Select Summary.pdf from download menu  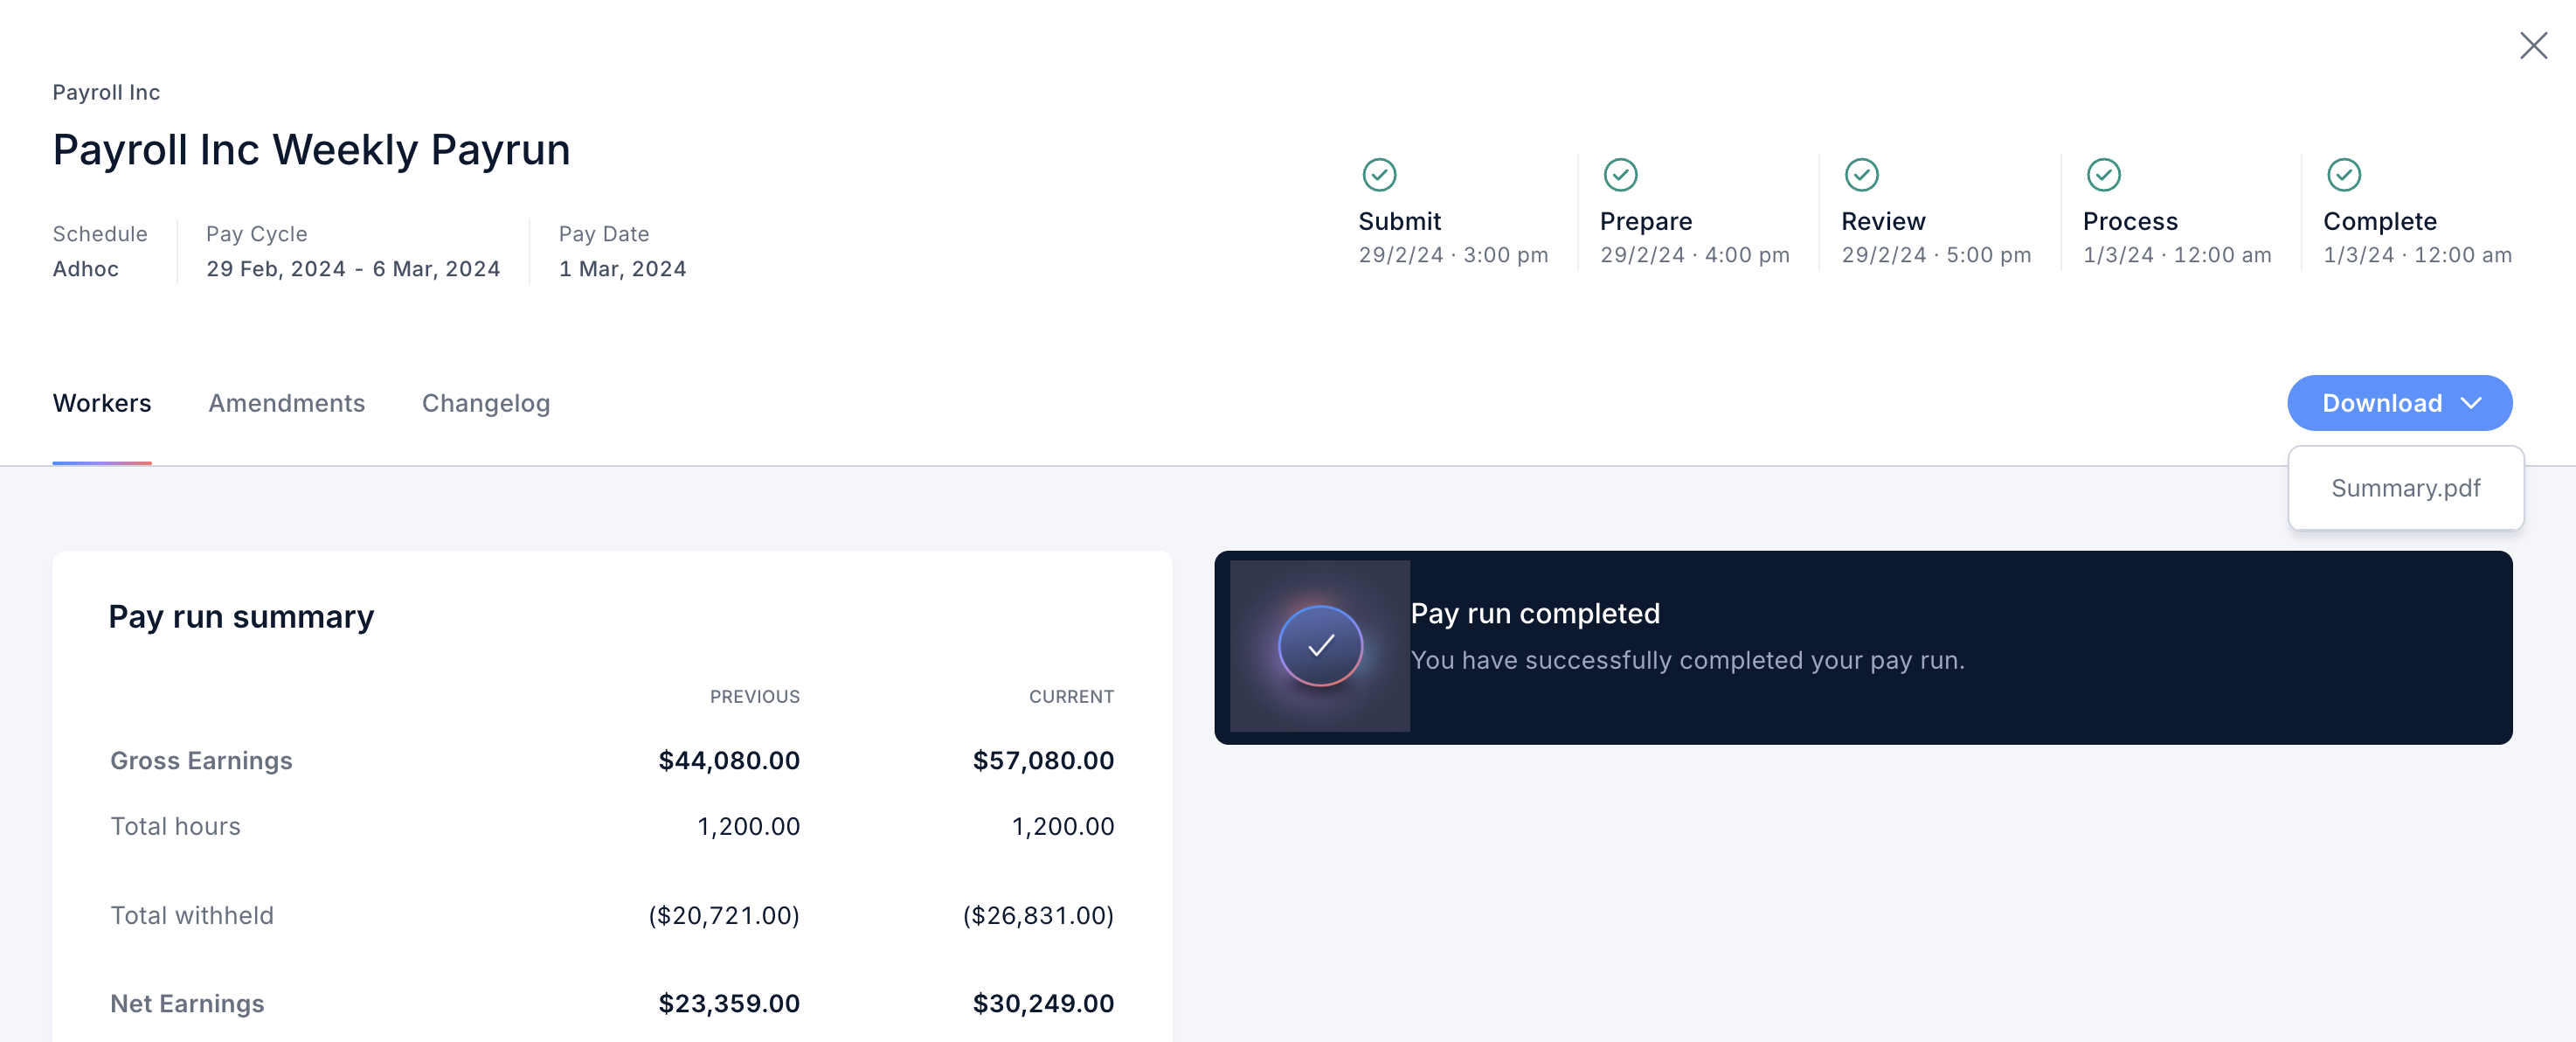2405,488
